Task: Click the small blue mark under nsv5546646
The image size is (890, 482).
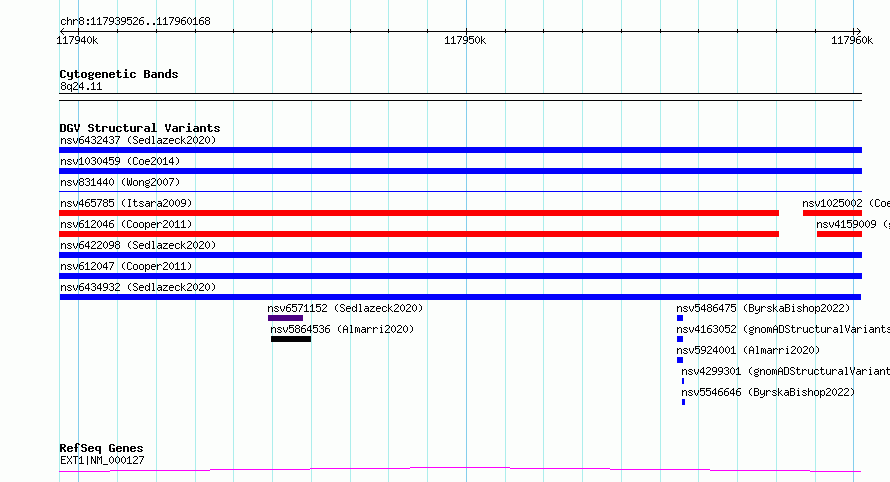Action: [x=683, y=402]
